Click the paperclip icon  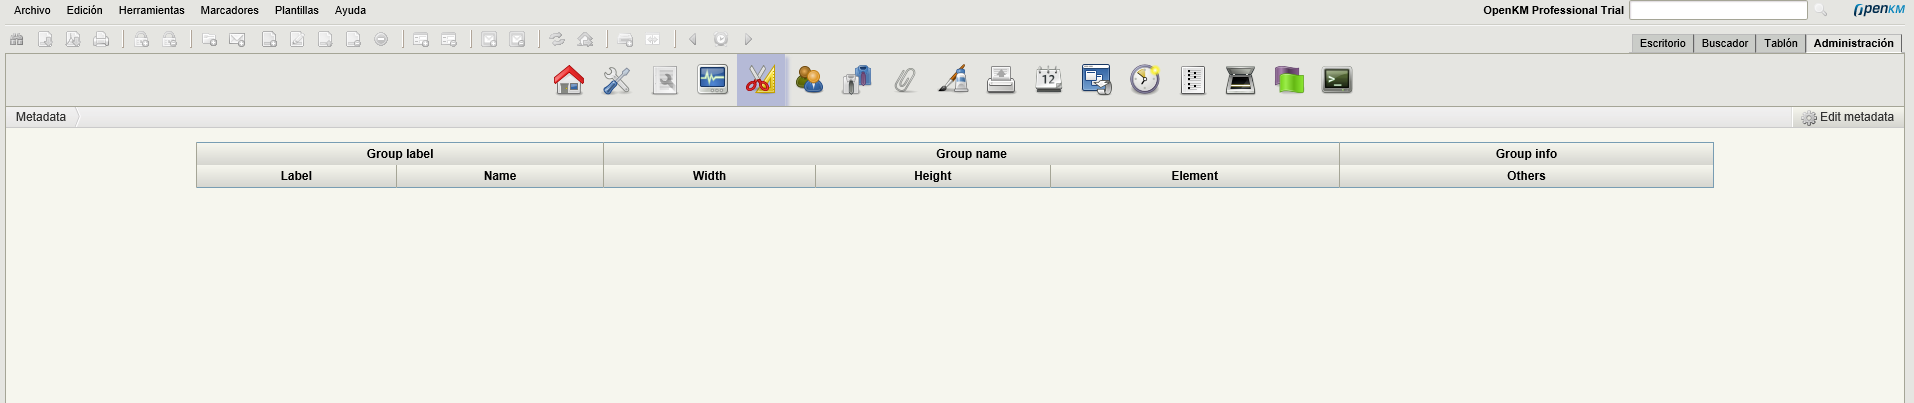(x=905, y=80)
